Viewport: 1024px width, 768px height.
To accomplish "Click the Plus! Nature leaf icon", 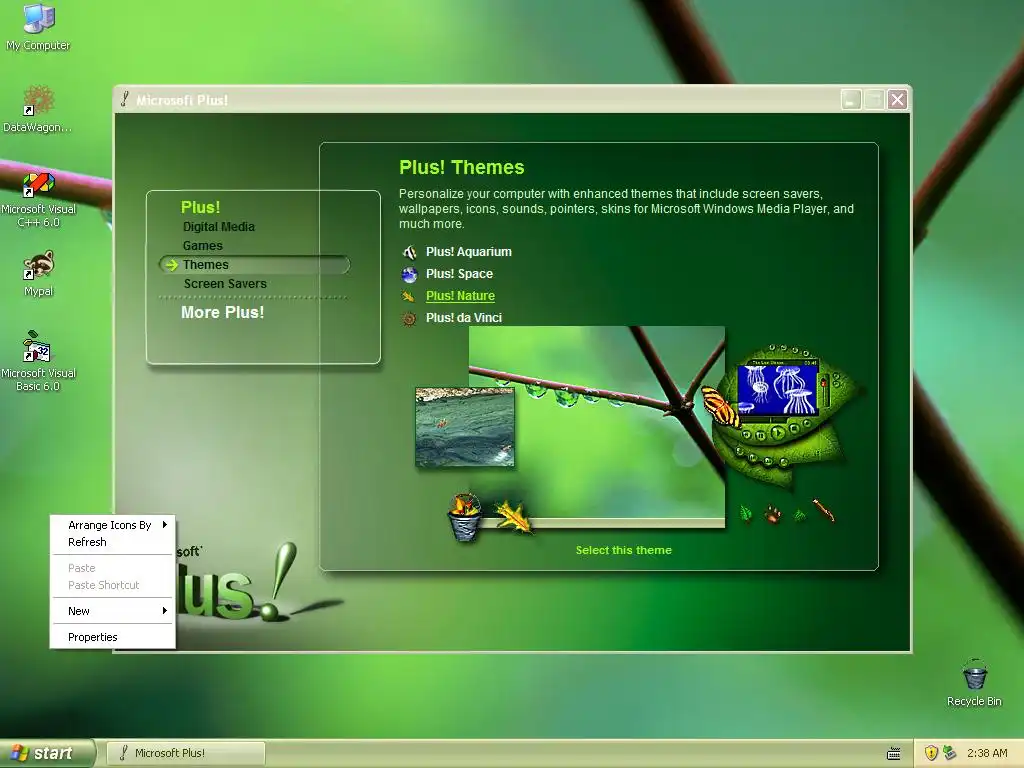I will tap(409, 296).
